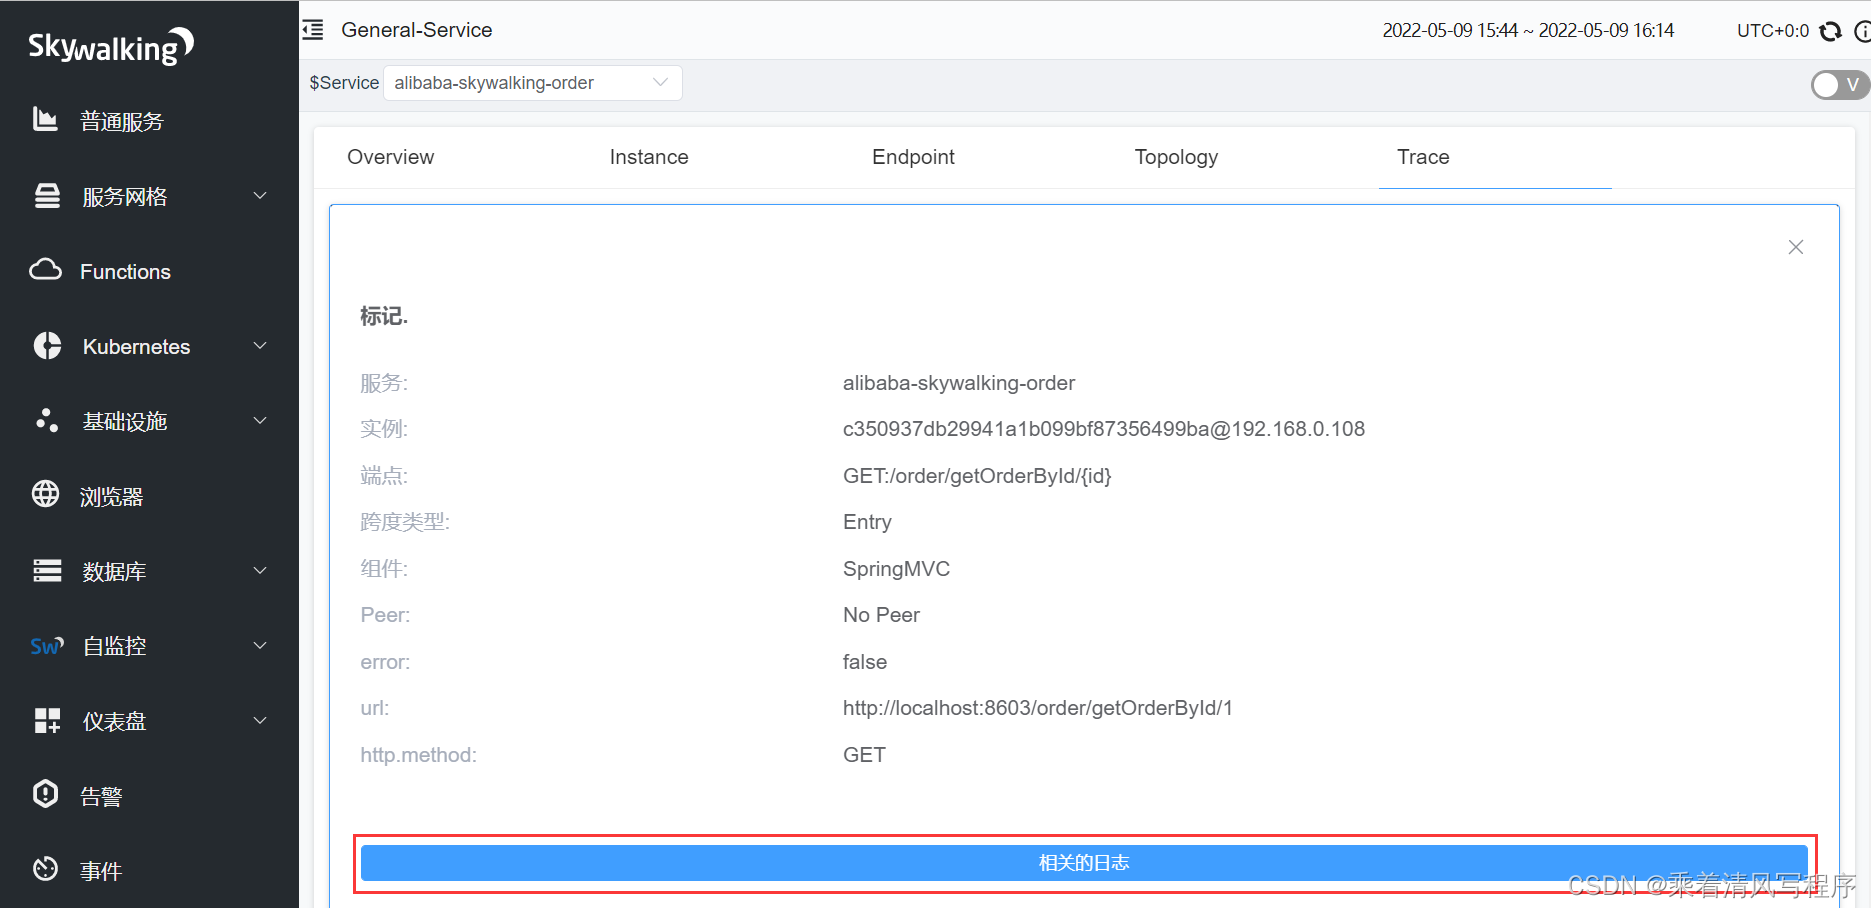Viewport: 1871px width, 908px height.
Task: Open the $Service dropdown selector
Action: tap(533, 83)
